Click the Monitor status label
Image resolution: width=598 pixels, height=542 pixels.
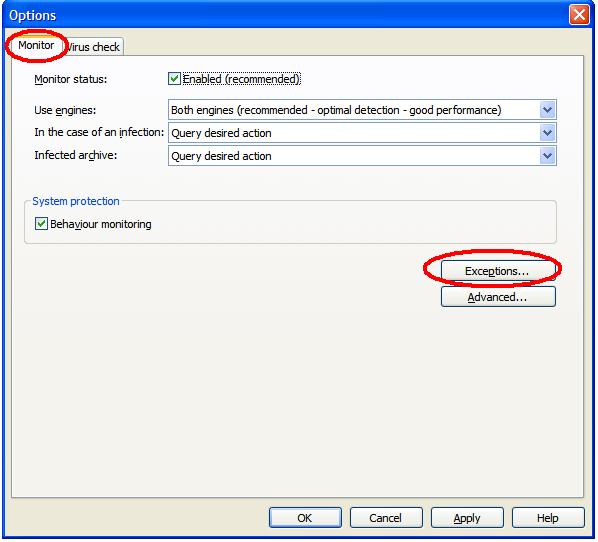71,79
